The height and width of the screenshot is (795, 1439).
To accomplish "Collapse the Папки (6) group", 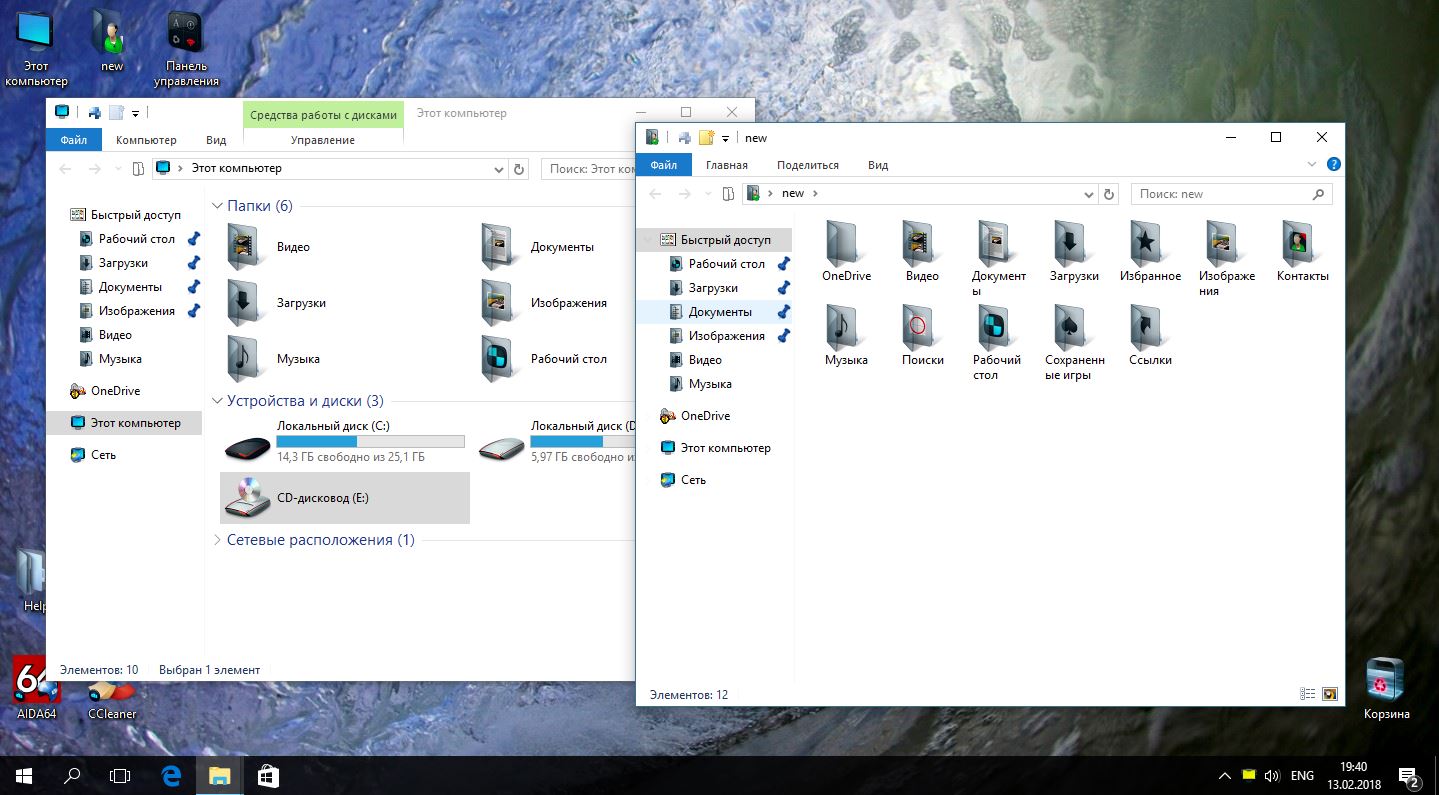I will (x=218, y=206).
